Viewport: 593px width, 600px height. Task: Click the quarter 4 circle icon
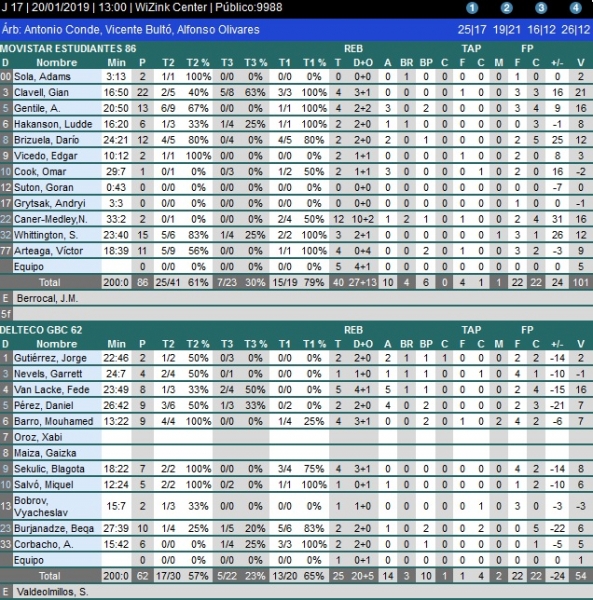click(x=575, y=8)
